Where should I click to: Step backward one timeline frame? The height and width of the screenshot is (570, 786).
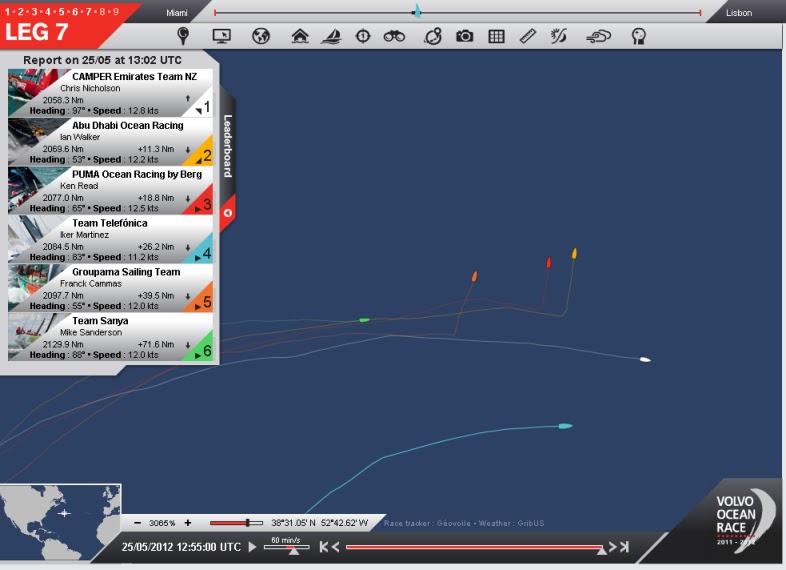pos(335,547)
